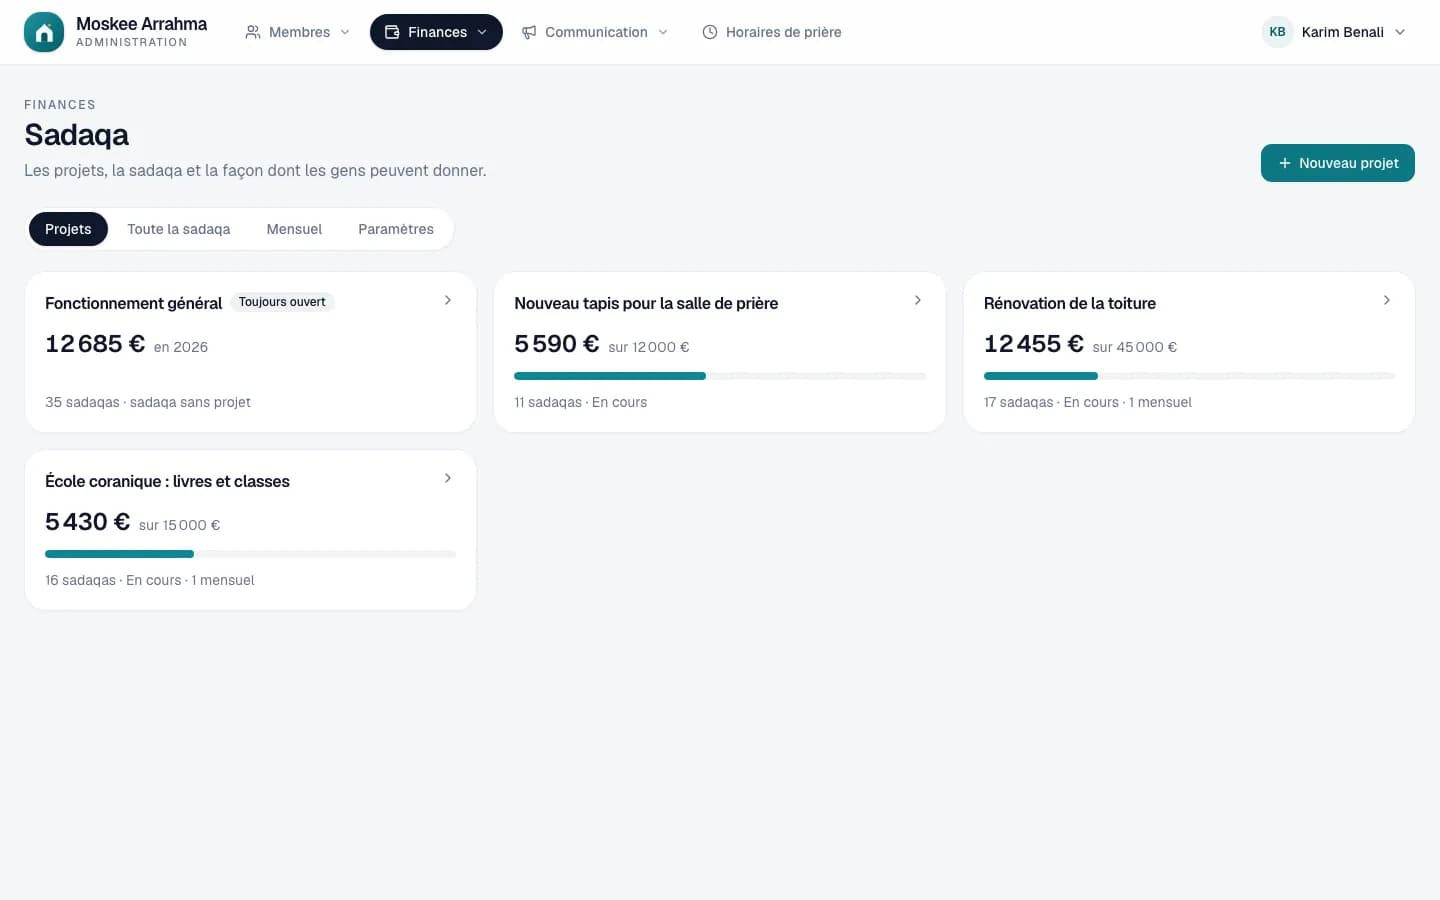Click the Nouveau tapis progress bar
Image resolution: width=1440 pixels, height=900 pixels.
pyautogui.click(x=720, y=376)
